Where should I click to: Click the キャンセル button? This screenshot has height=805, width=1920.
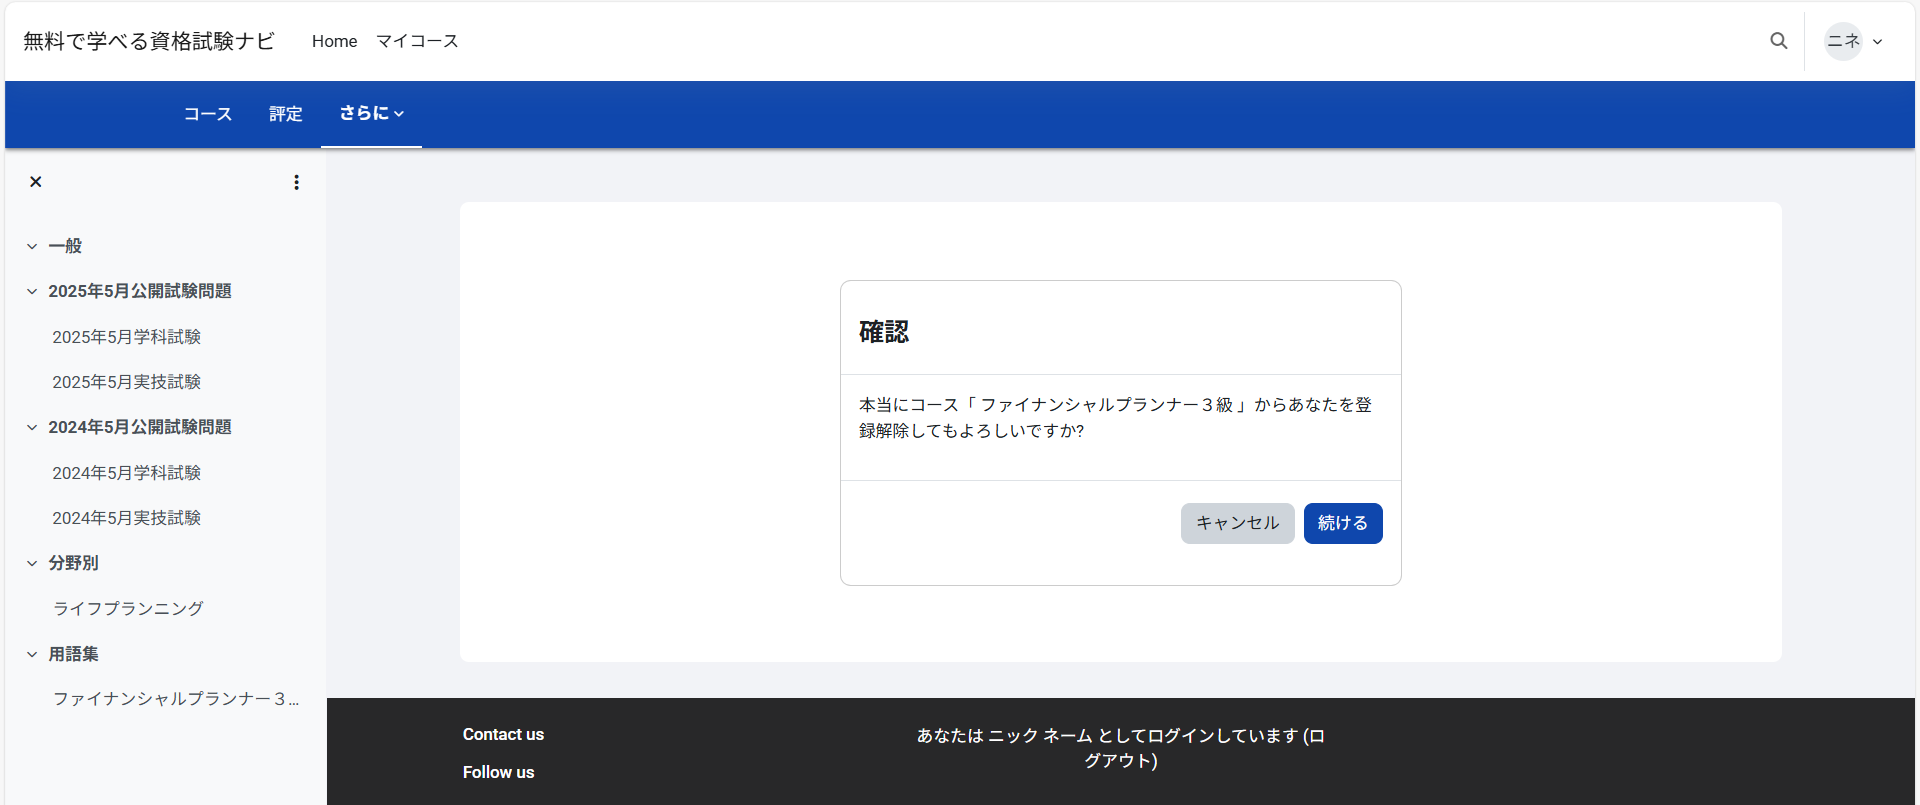(x=1237, y=523)
